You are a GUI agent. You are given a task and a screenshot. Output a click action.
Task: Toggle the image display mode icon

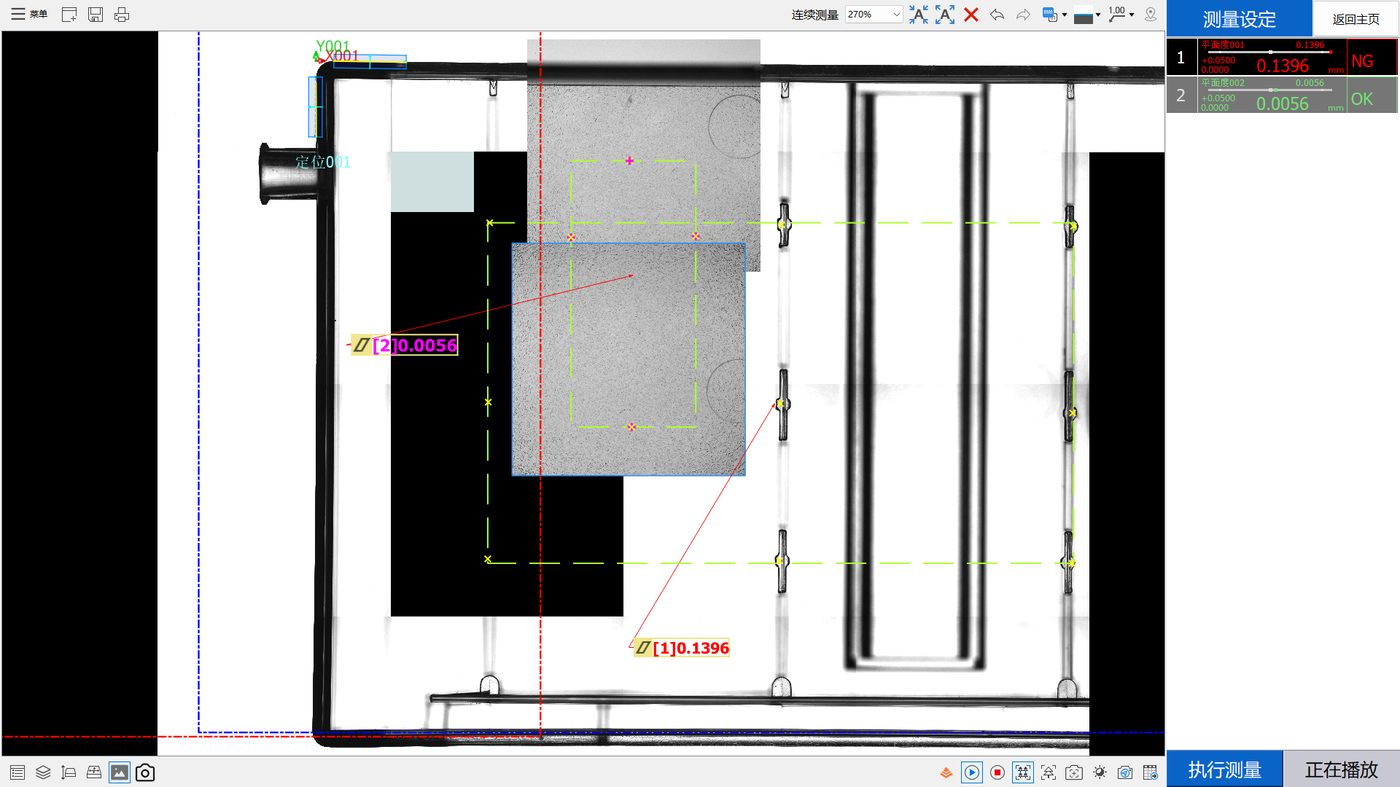(x=119, y=772)
